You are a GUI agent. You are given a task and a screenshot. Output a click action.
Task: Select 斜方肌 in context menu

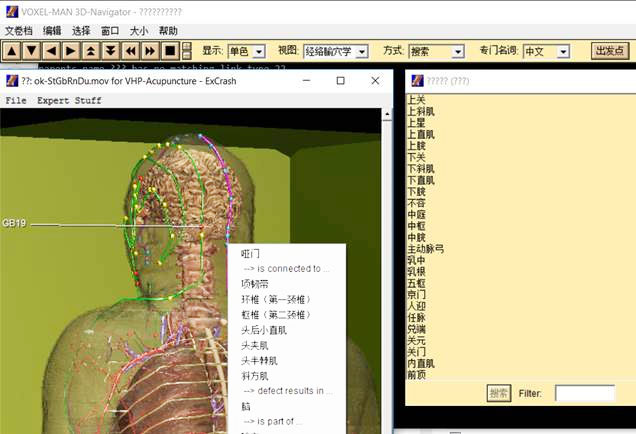click(255, 376)
